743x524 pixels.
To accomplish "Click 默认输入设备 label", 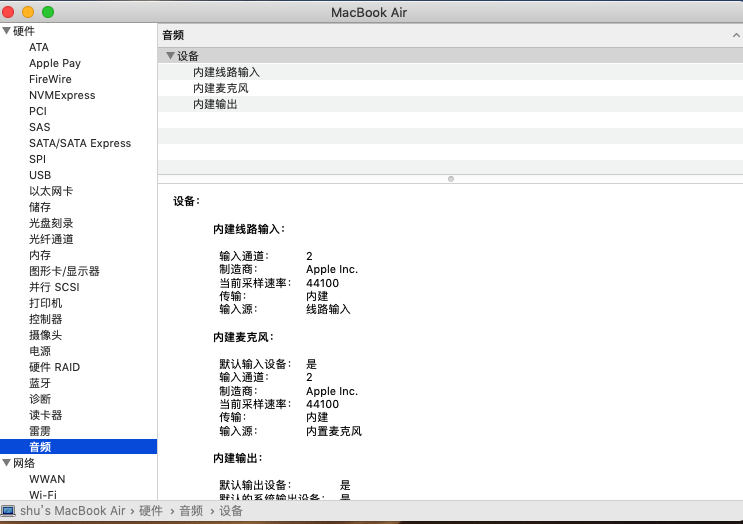I will click(255, 364).
